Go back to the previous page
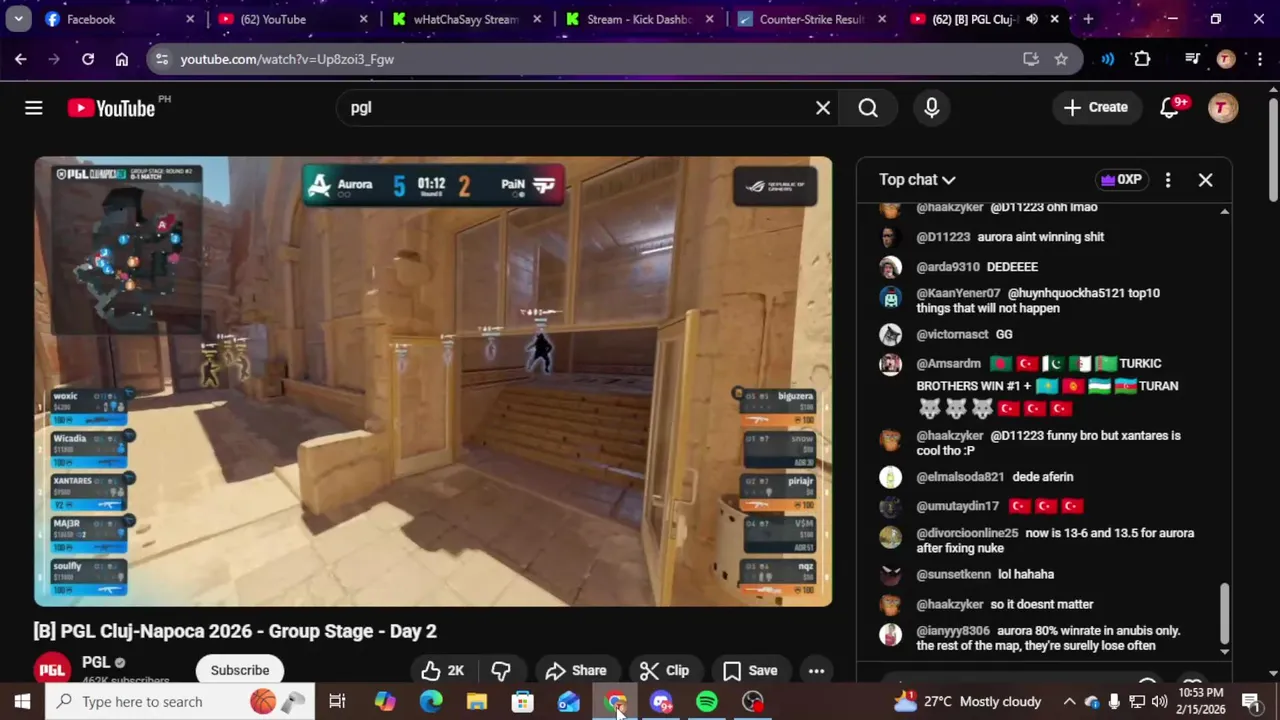 (x=21, y=59)
